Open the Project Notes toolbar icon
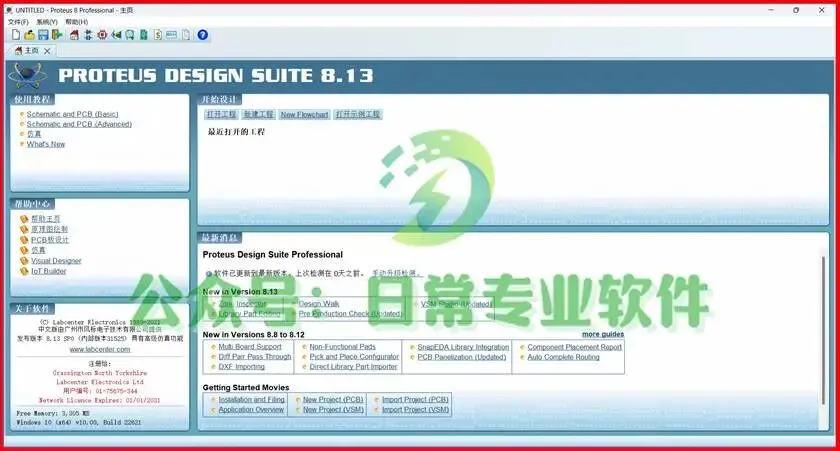 click(x=186, y=35)
